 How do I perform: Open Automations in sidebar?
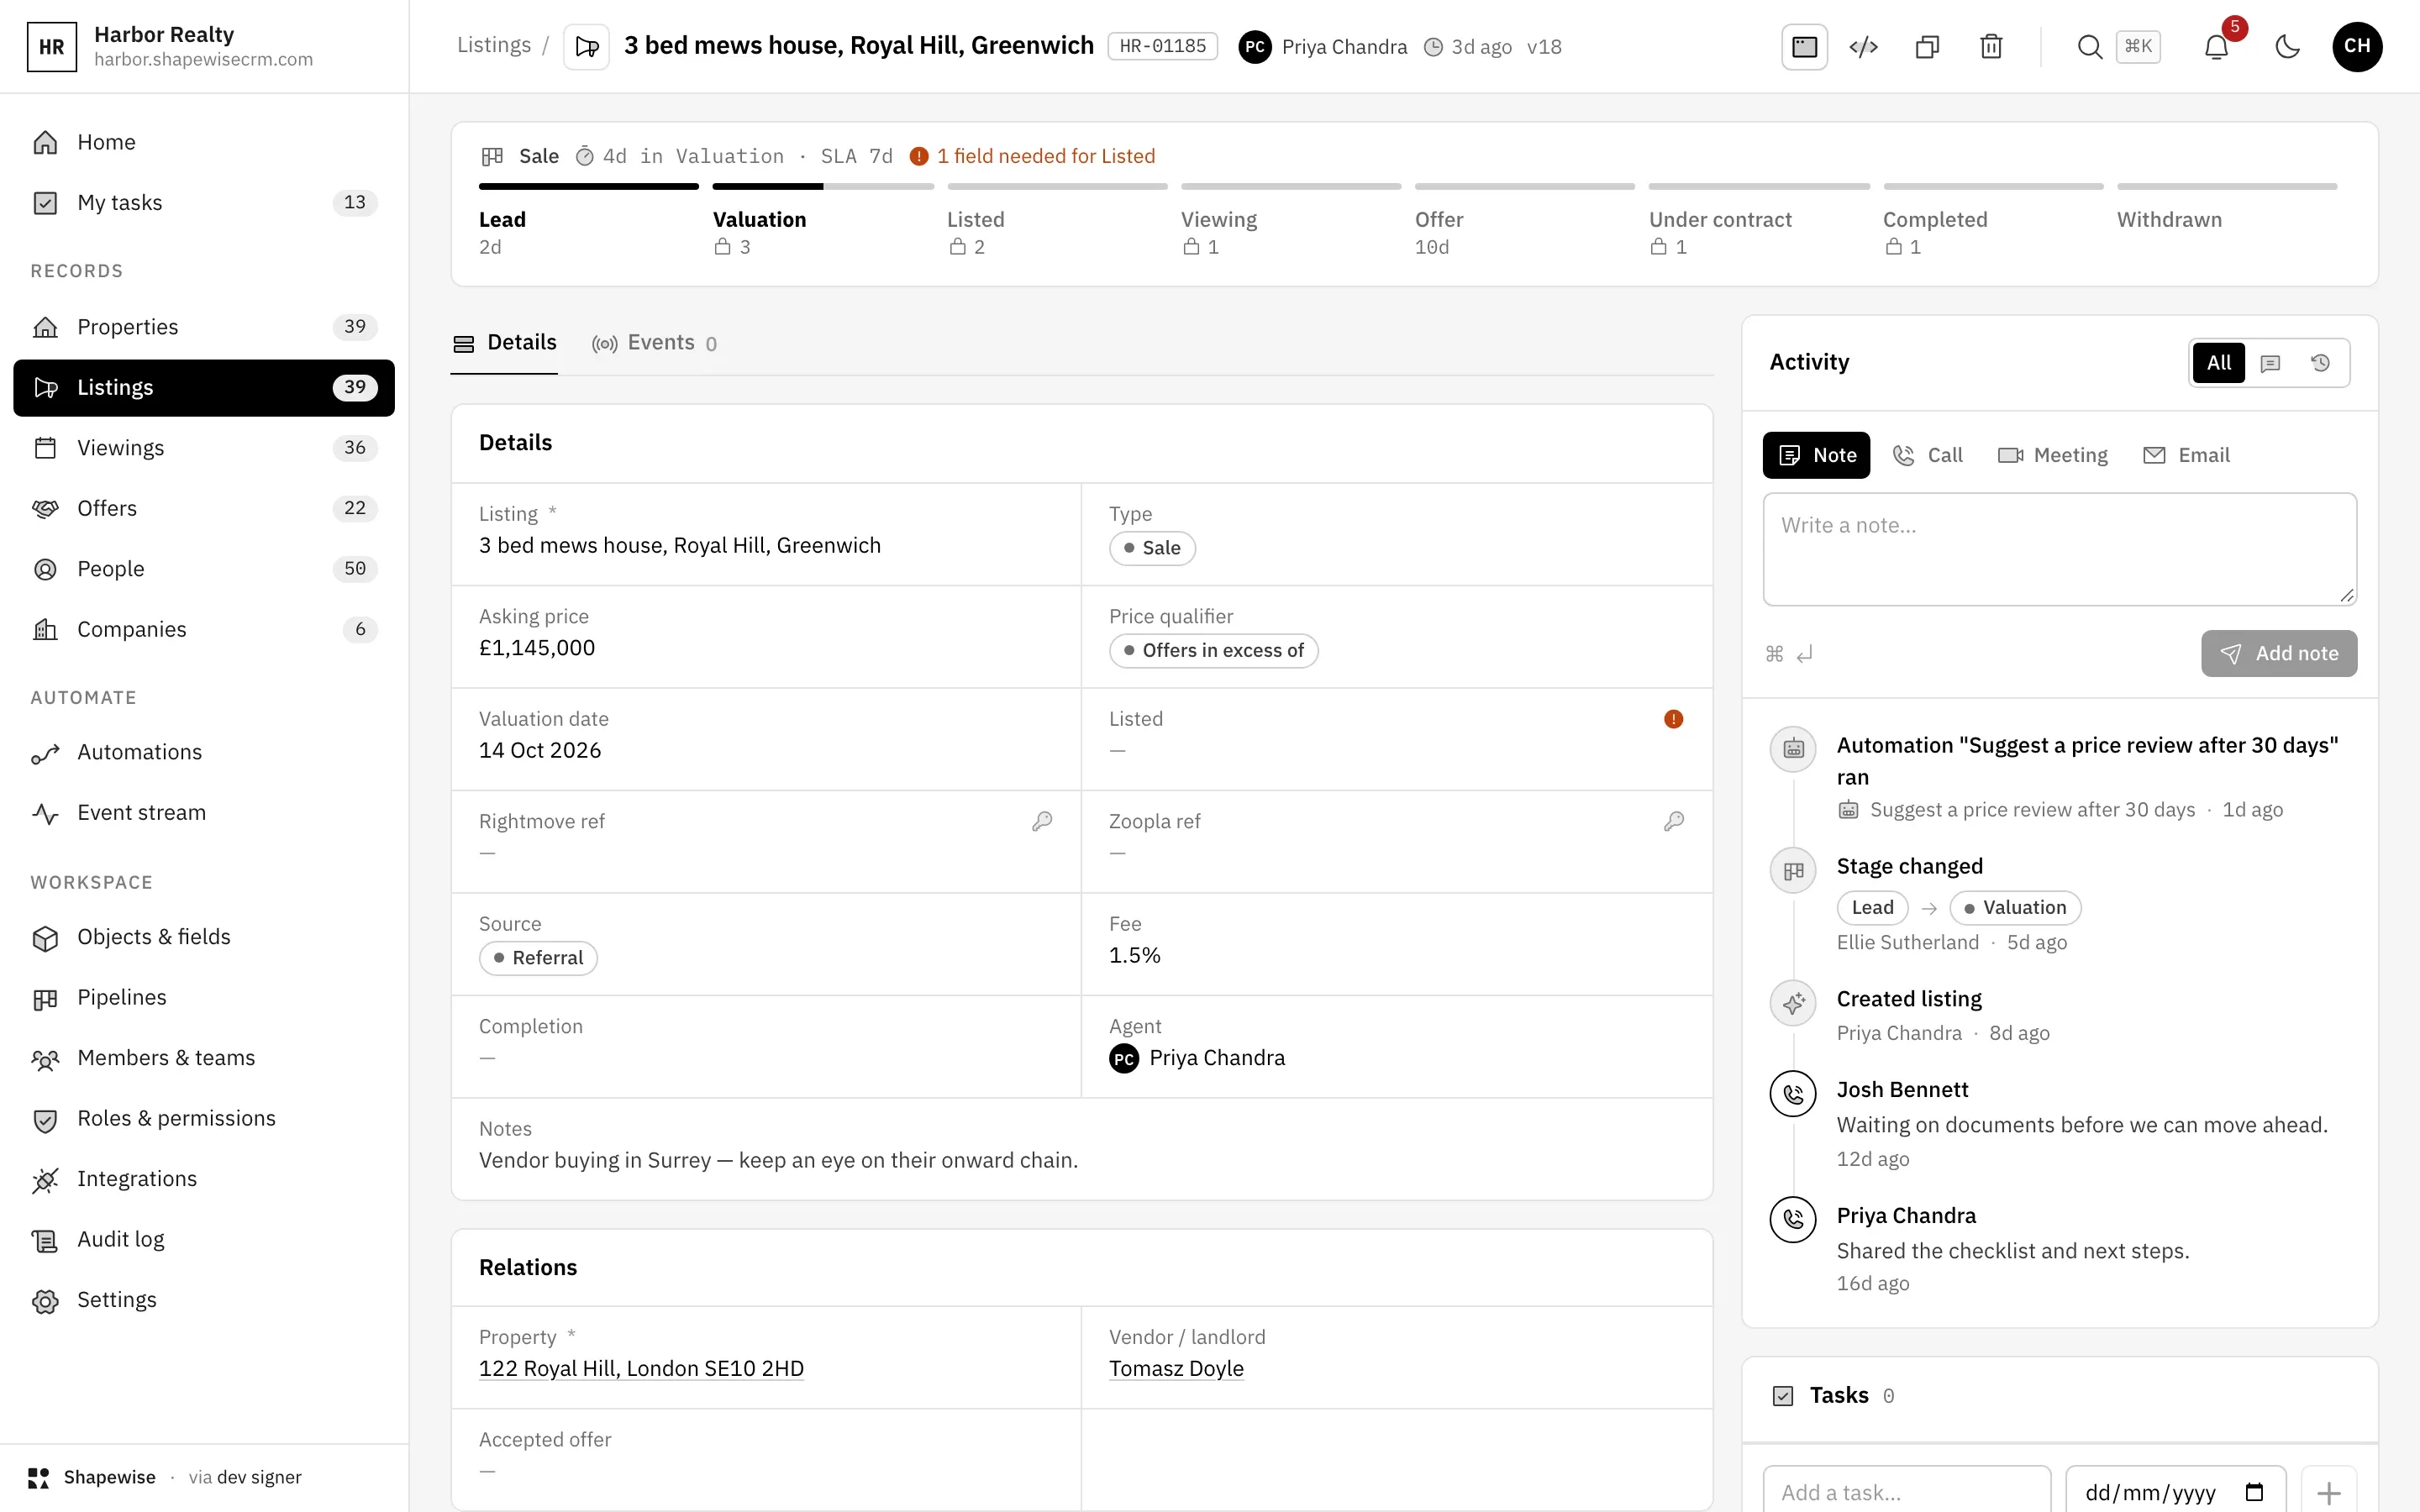[x=204, y=752]
